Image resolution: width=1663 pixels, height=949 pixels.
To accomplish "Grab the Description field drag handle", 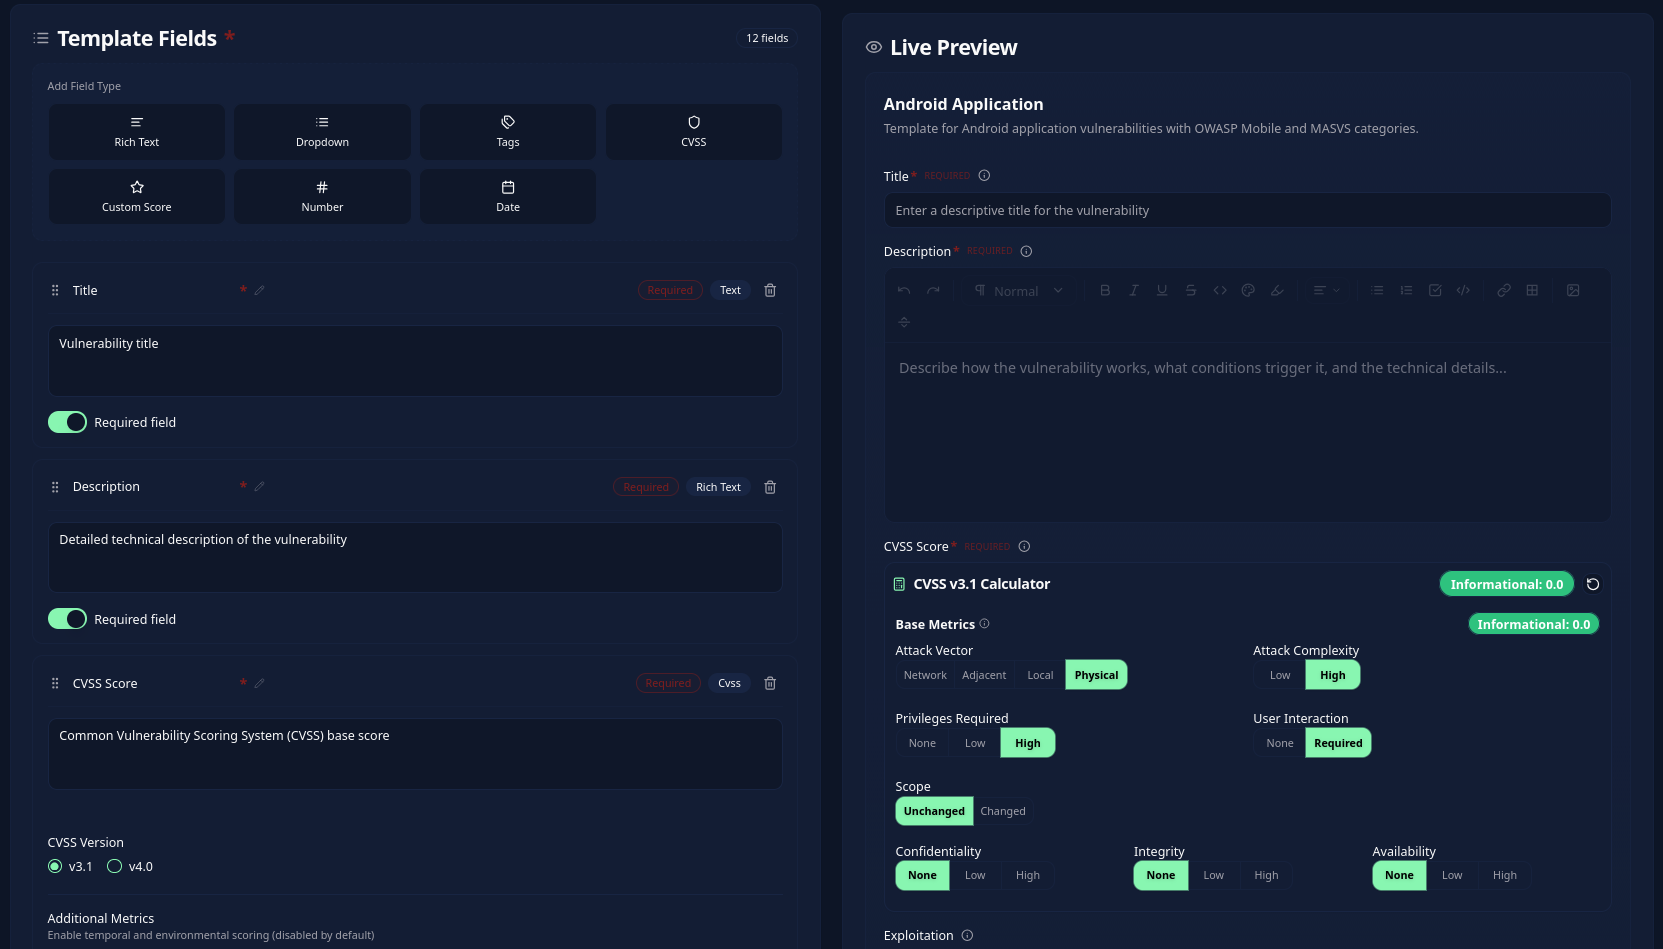I will coord(55,487).
